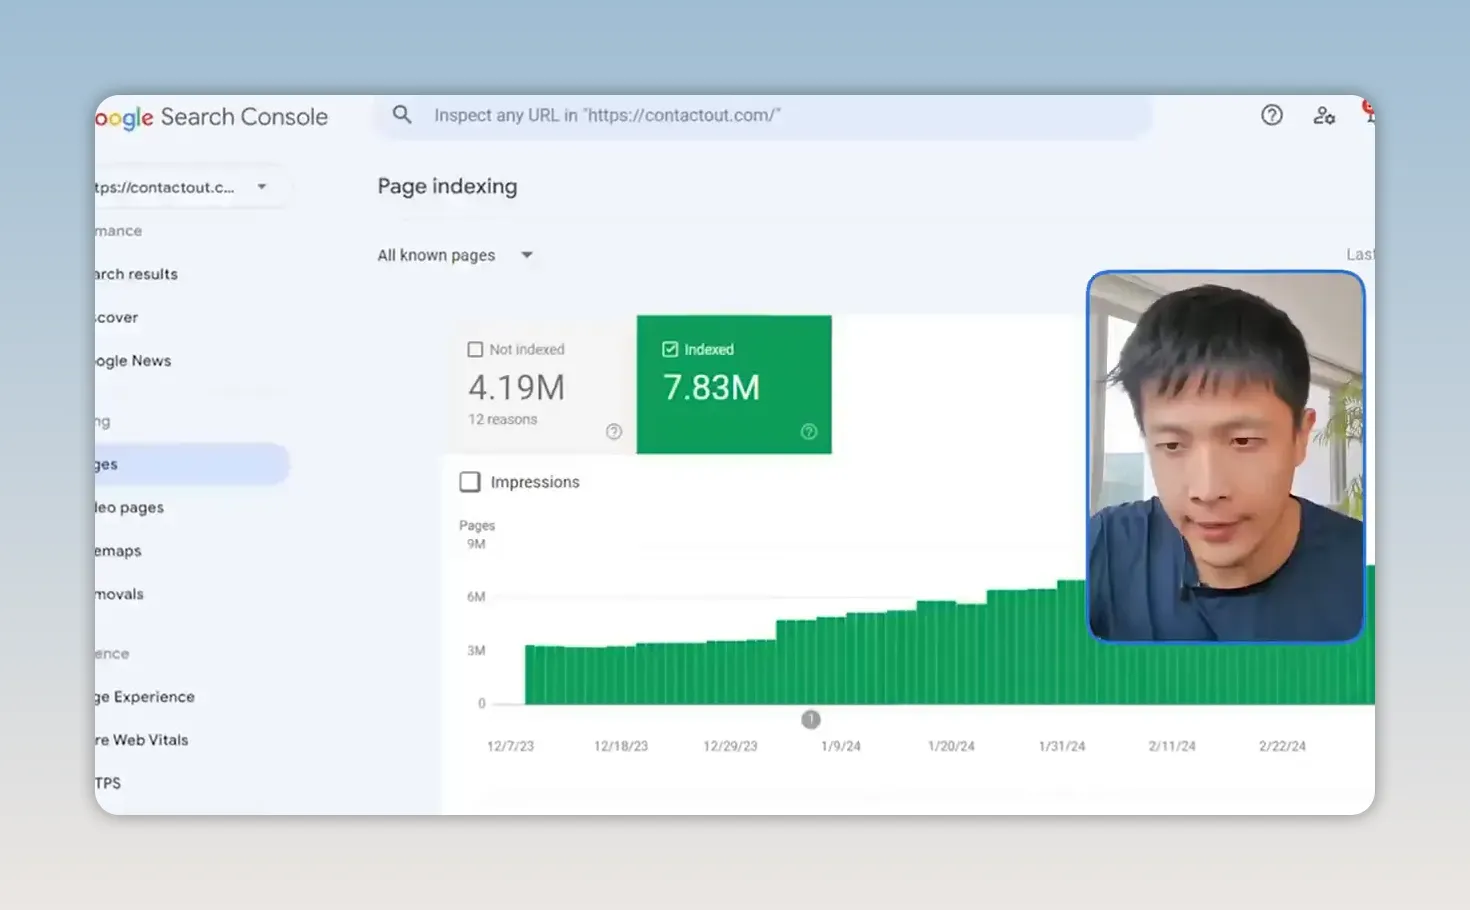
Task: Open Sitemaps in sidebar
Action: [118, 550]
